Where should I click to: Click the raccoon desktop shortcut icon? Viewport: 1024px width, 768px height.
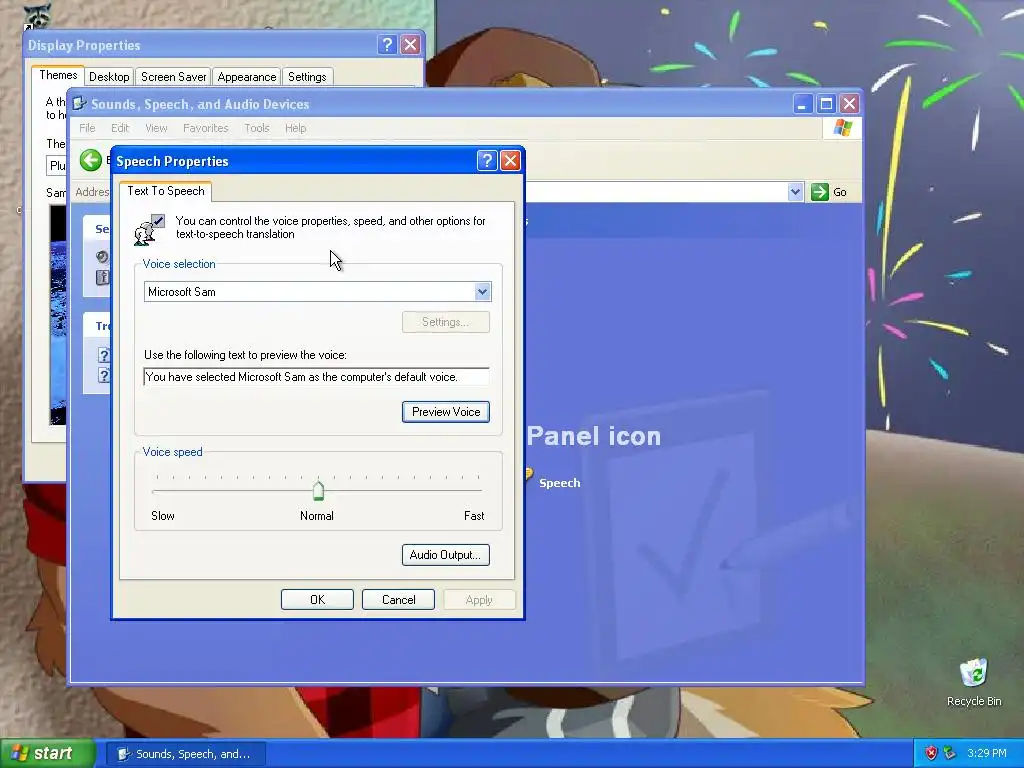pyautogui.click(x=37, y=16)
